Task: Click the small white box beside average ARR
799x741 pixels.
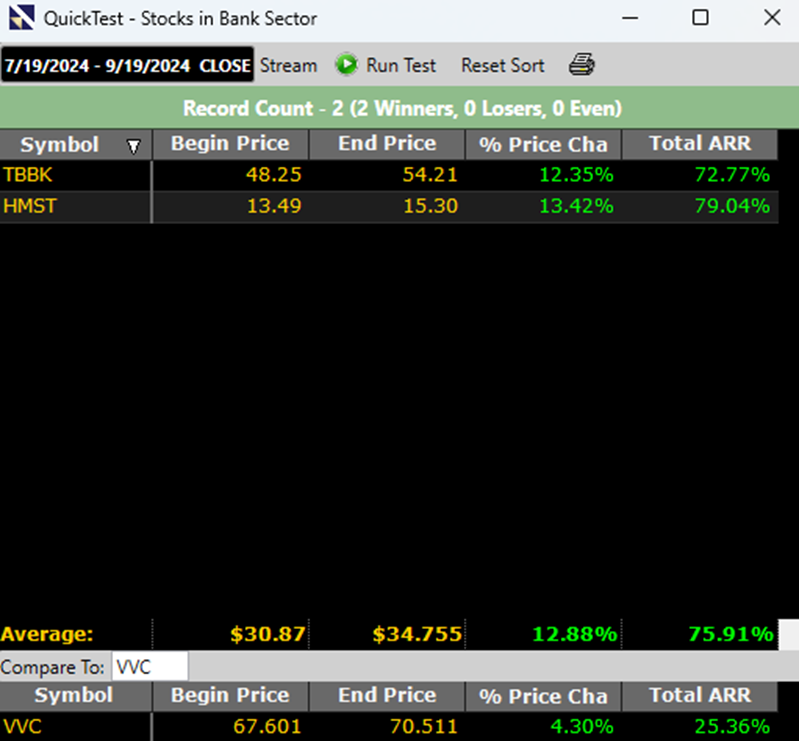Action: click(788, 634)
